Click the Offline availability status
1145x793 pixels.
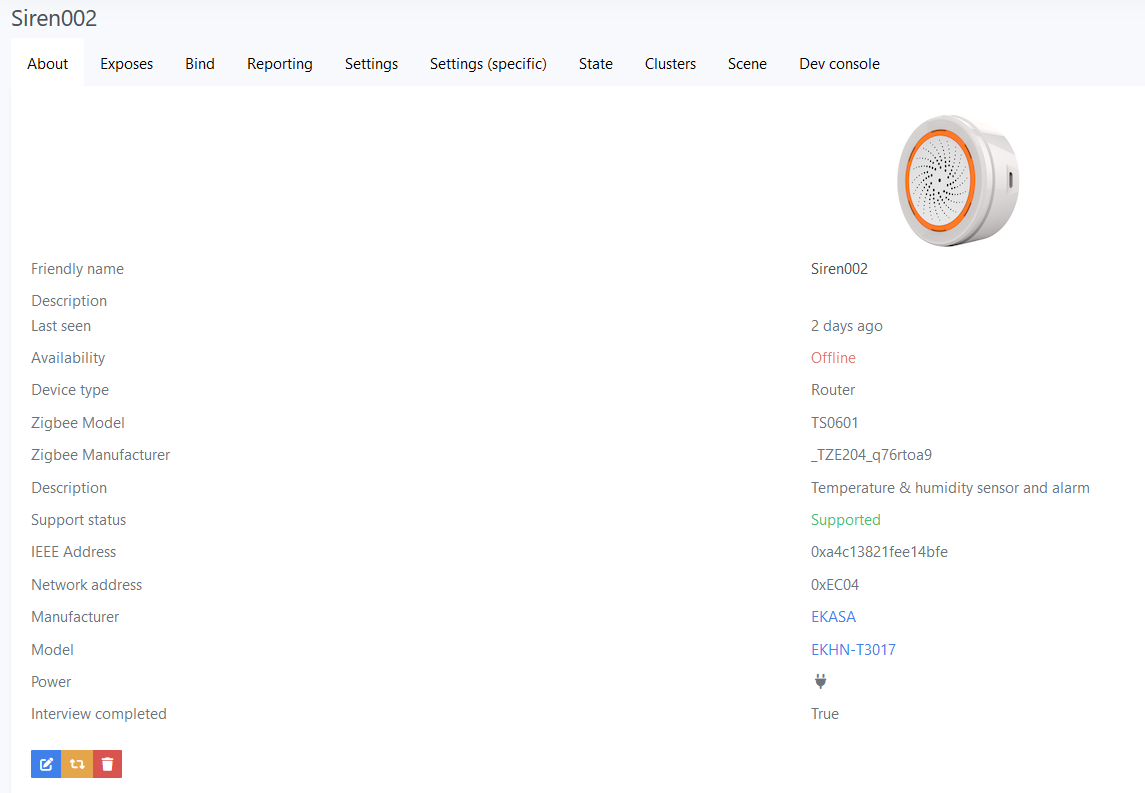(833, 357)
